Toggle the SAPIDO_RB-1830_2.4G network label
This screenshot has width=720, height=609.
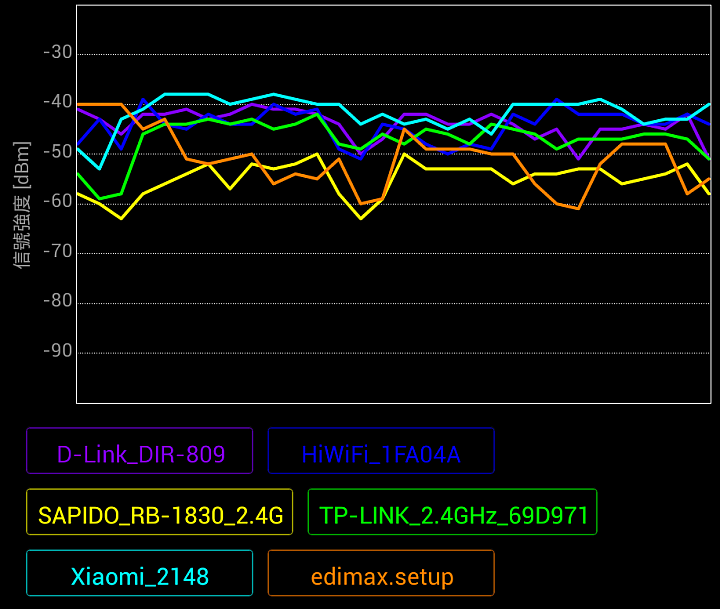click(x=159, y=512)
